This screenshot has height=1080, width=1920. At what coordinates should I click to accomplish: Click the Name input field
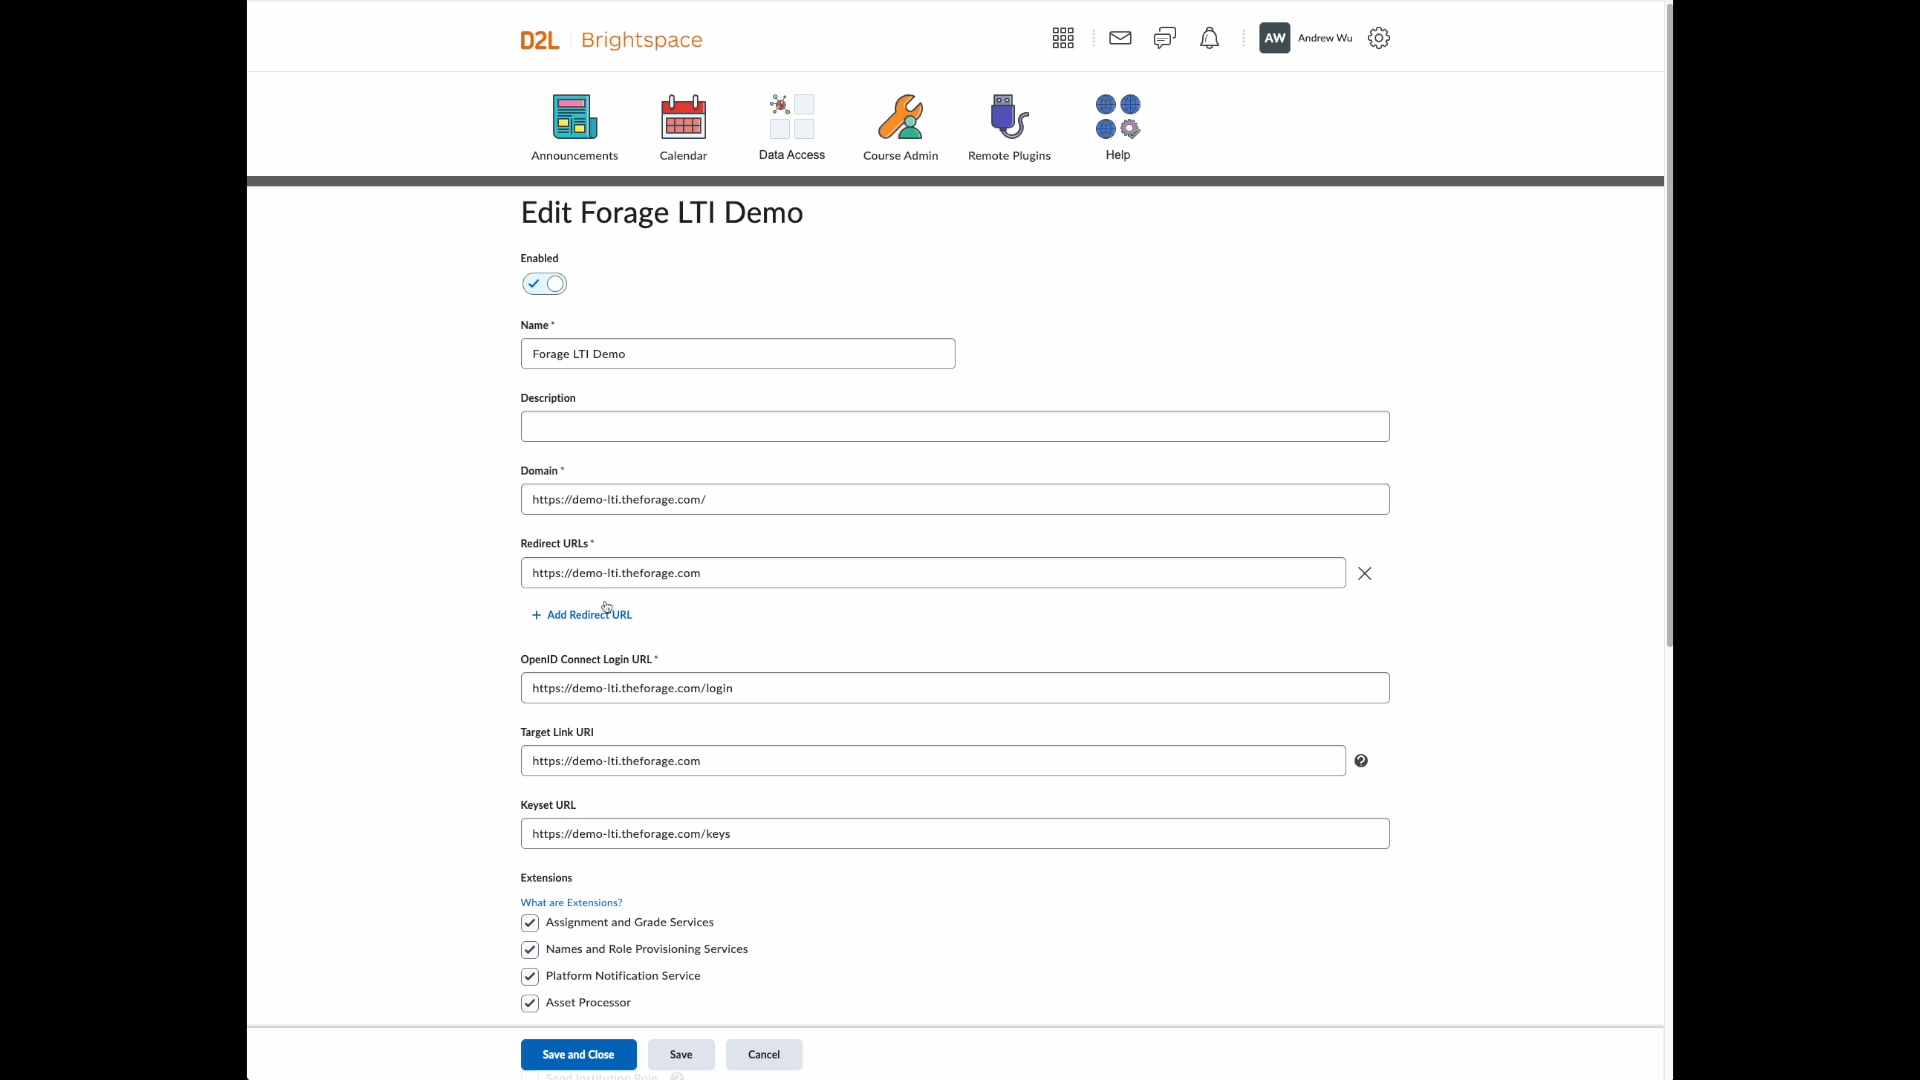738,354
